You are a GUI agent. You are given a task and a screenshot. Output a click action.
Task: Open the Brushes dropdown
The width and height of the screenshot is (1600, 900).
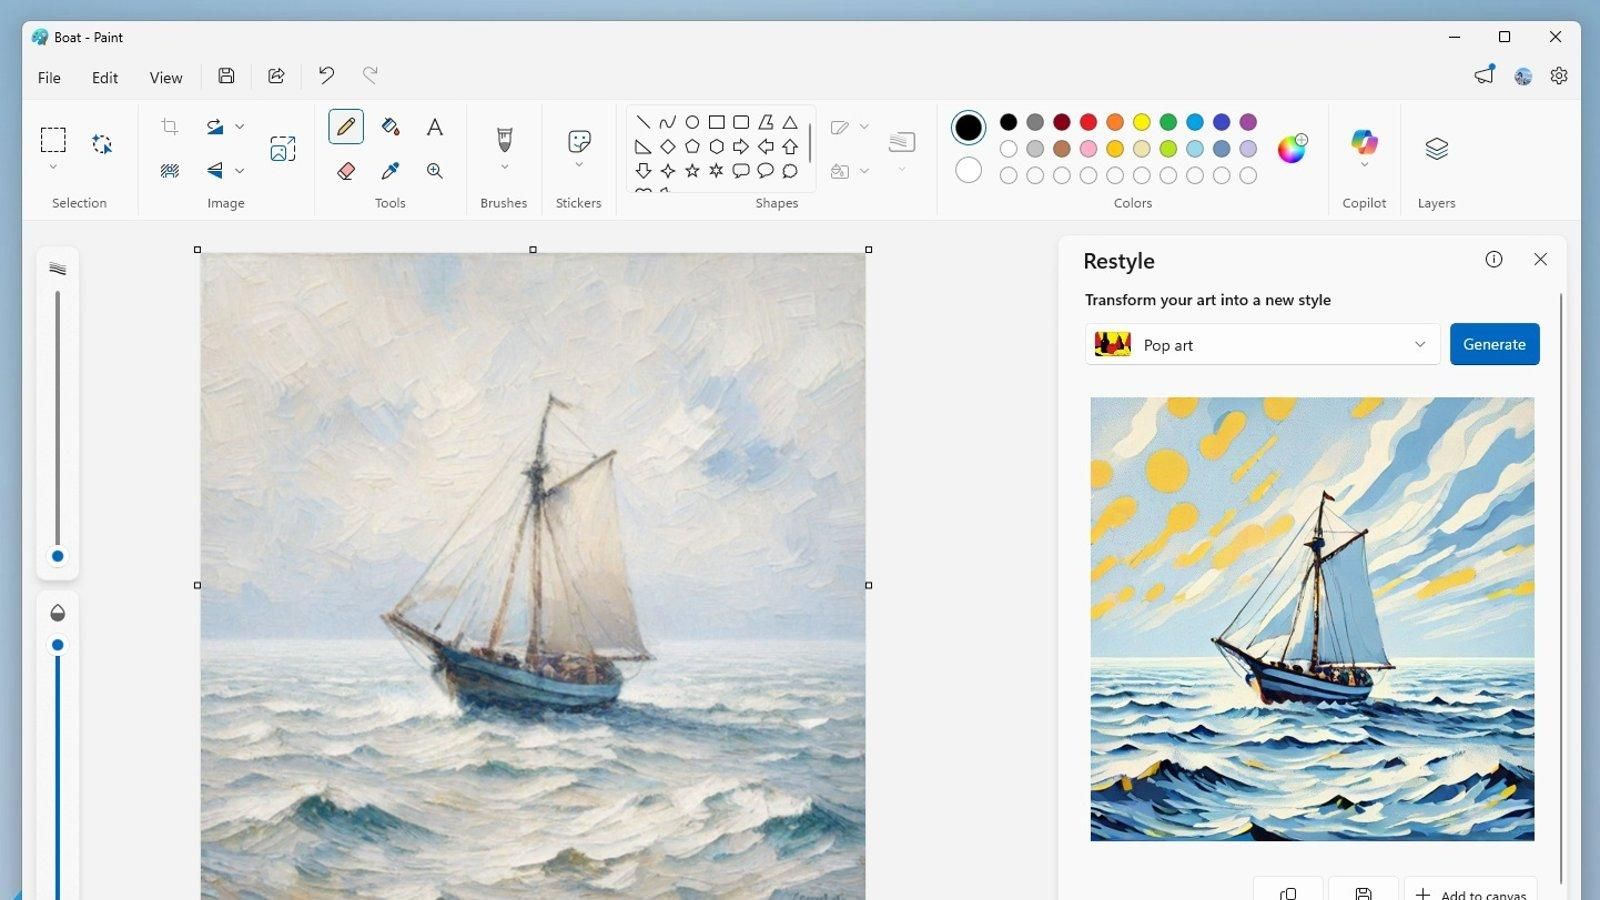click(x=503, y=163)
